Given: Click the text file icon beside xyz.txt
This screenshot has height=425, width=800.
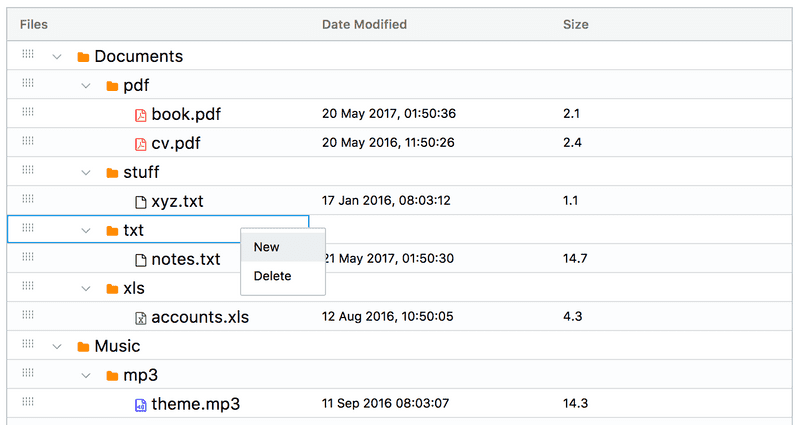Looking at the screenshot, I should [x=140, y=203].
